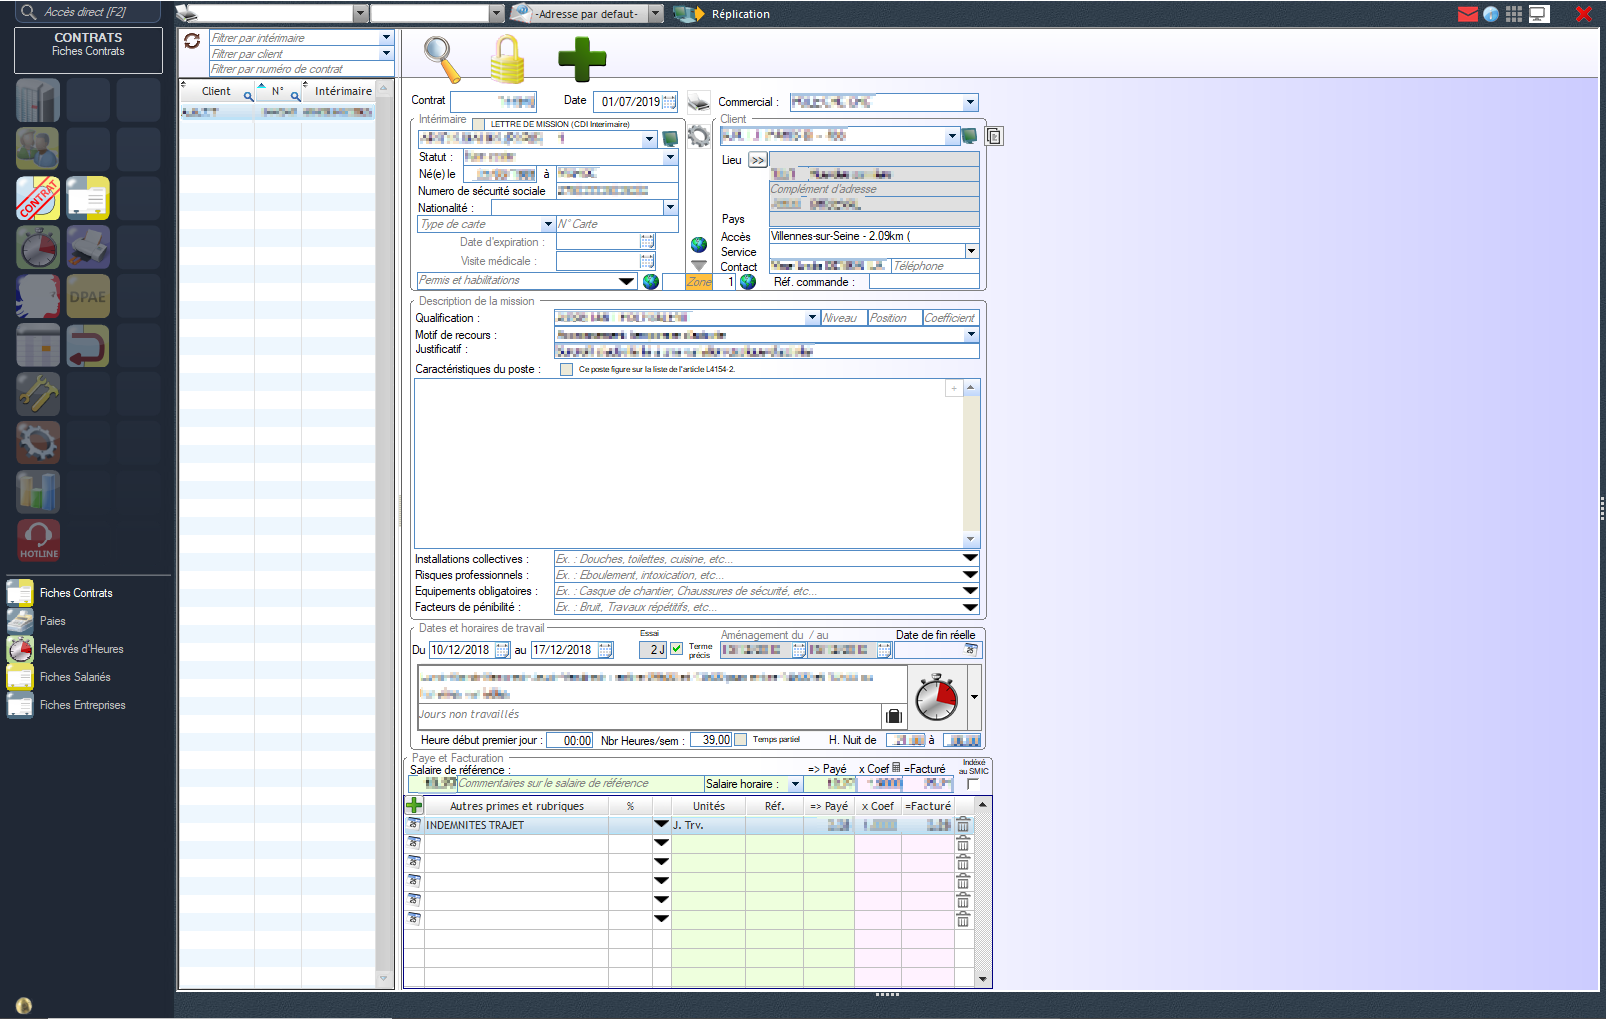Click the magnifying glass search icon
This screenshot has height=1019, width=1606.
[441, 59]
